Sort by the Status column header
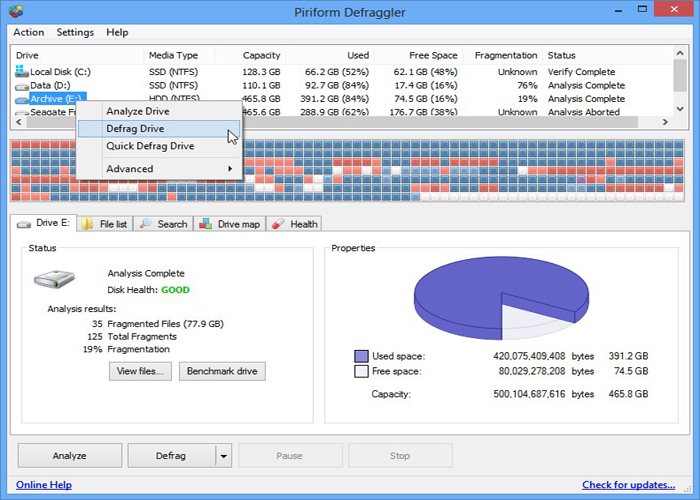 [x=608, y=55]
